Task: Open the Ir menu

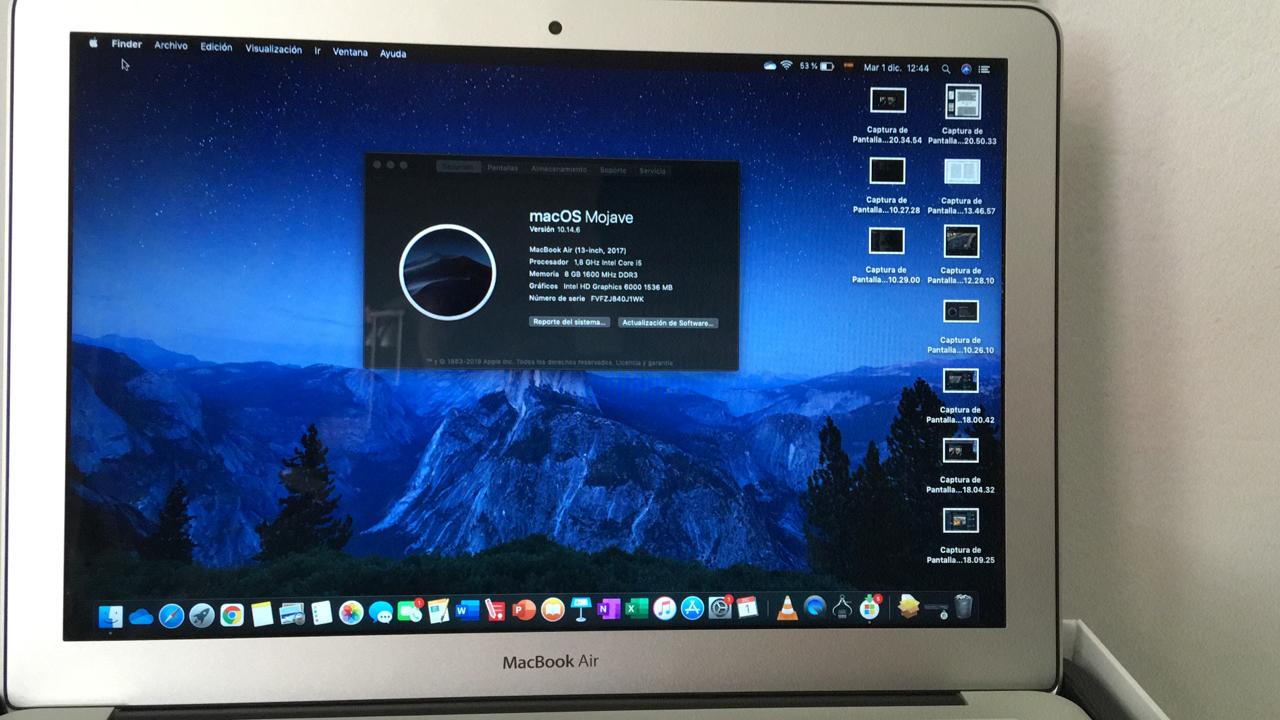Action: [317, 50]
